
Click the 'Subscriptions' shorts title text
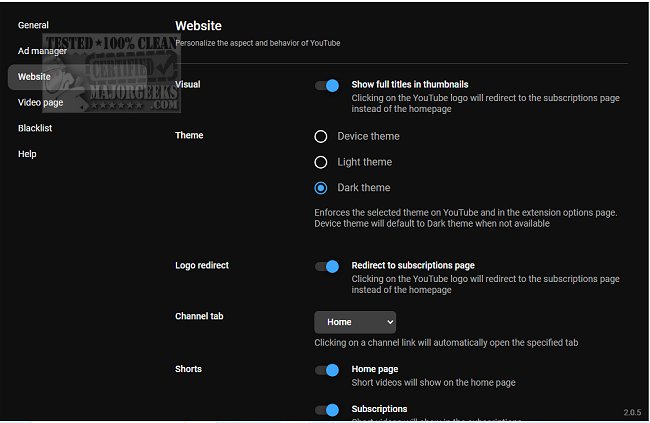click(379, 409)
